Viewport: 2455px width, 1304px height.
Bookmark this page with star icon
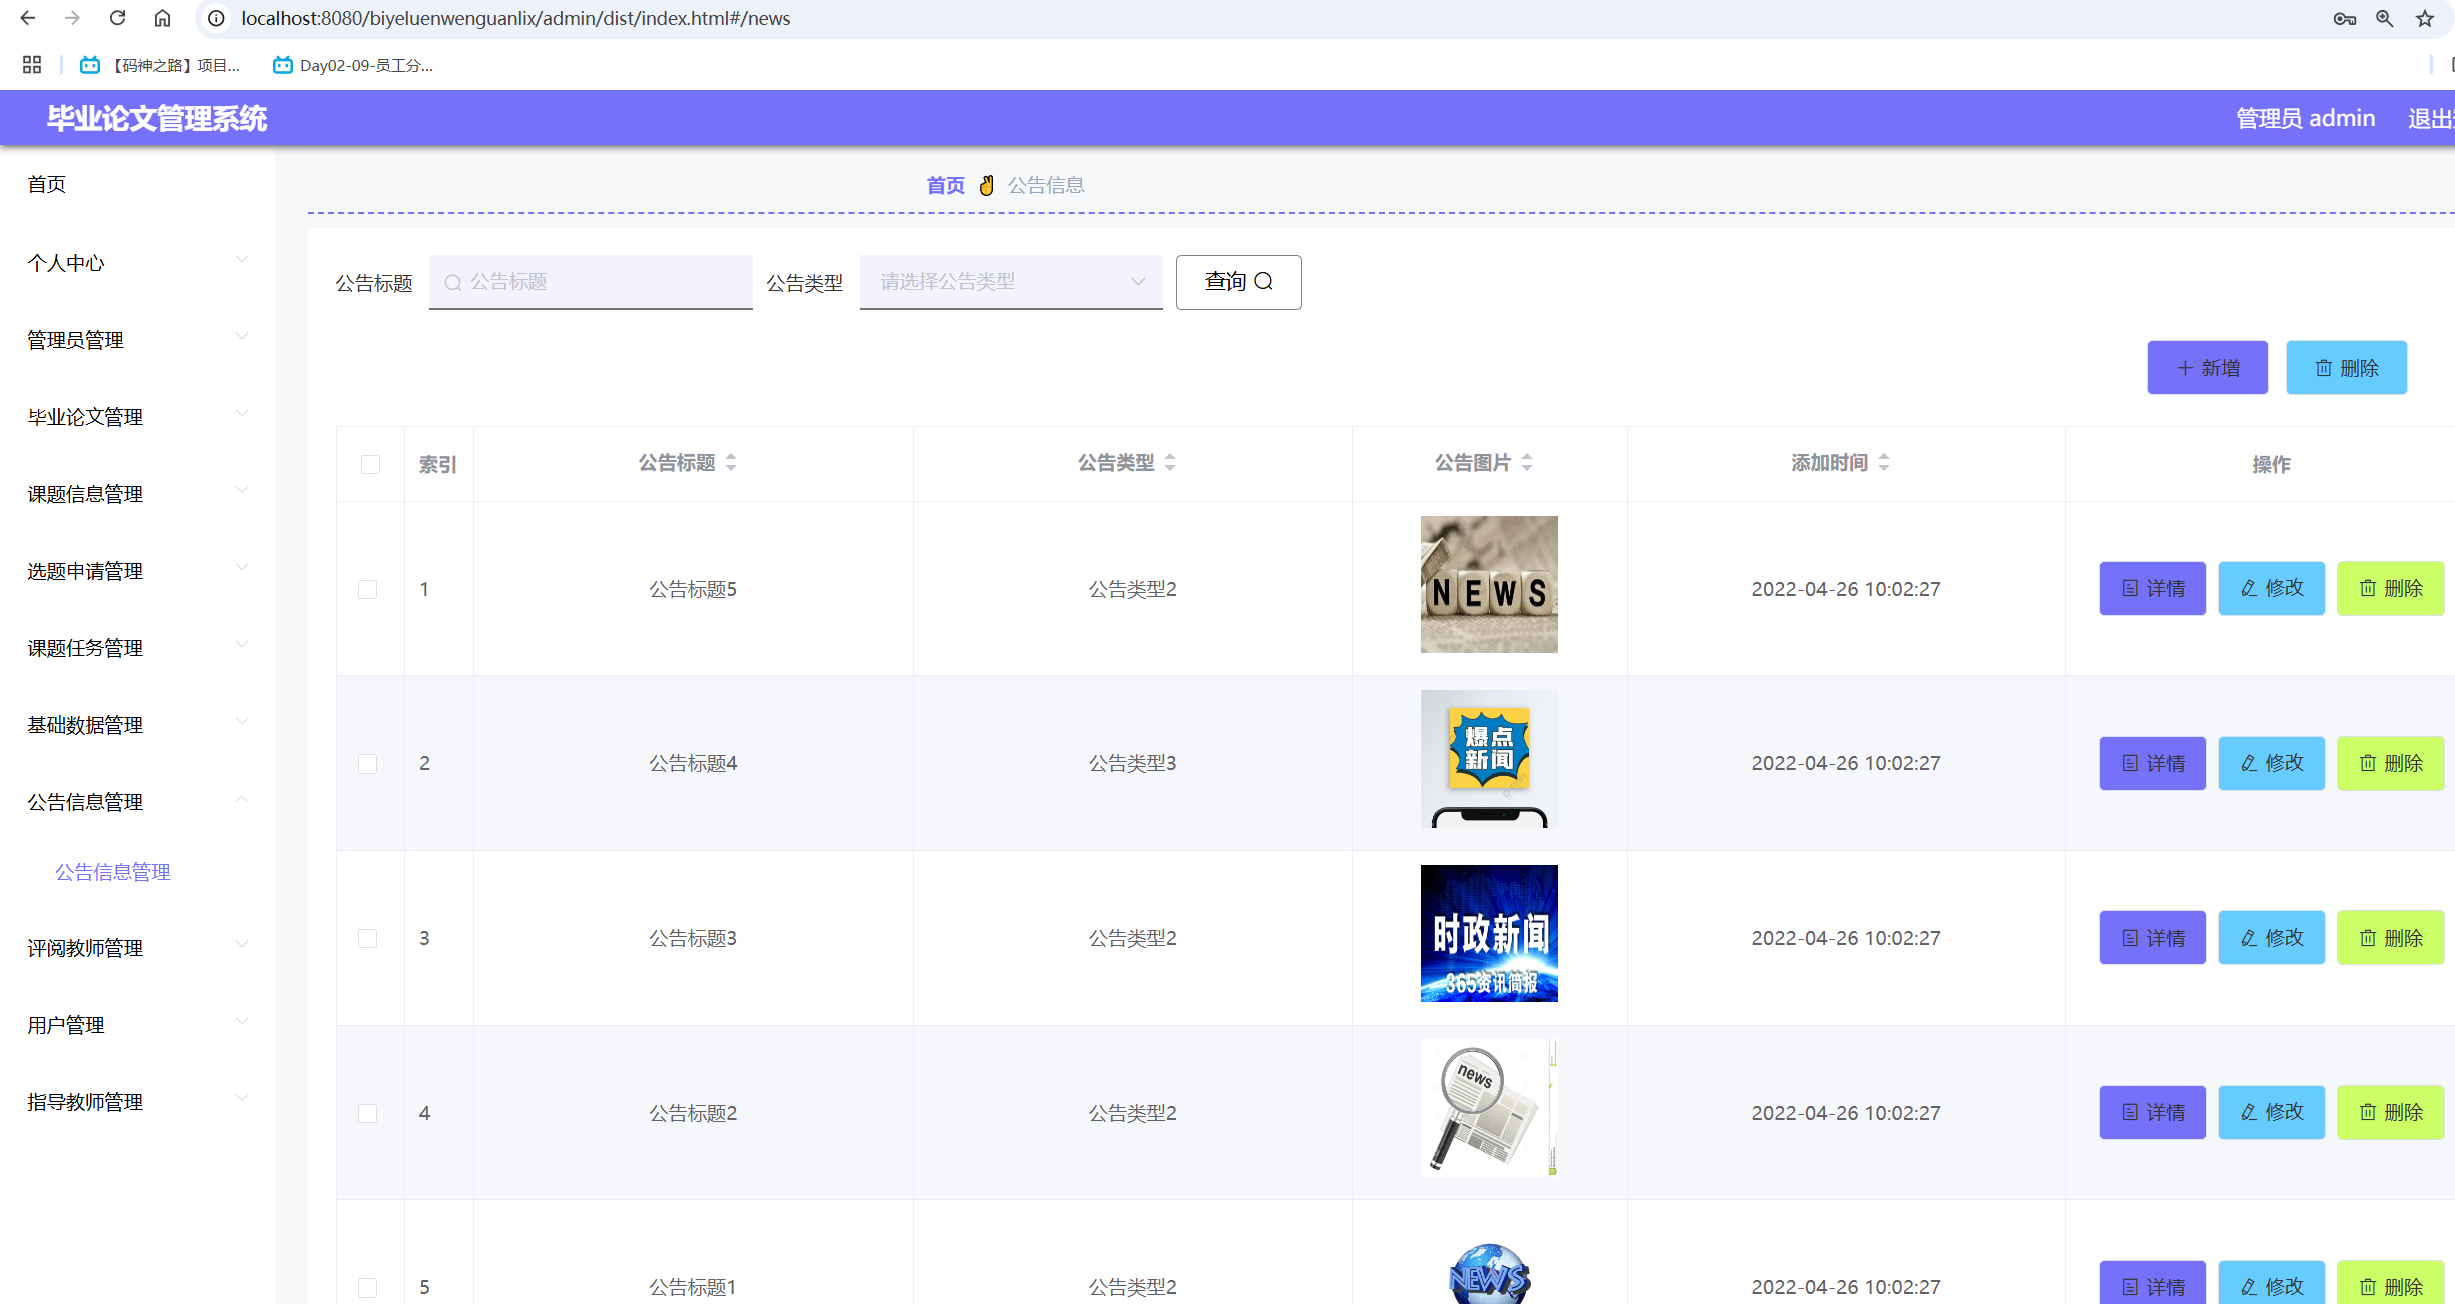click(2425, 18)
